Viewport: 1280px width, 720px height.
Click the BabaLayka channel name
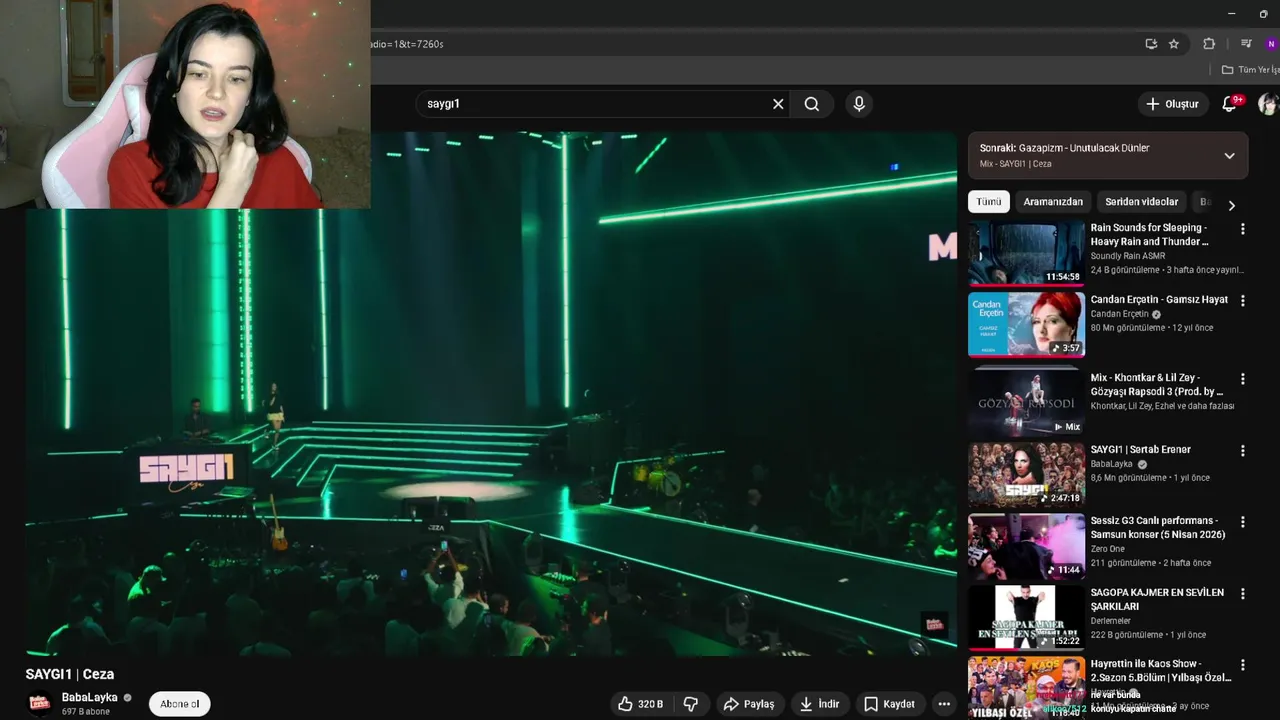(x=90, y=697)
